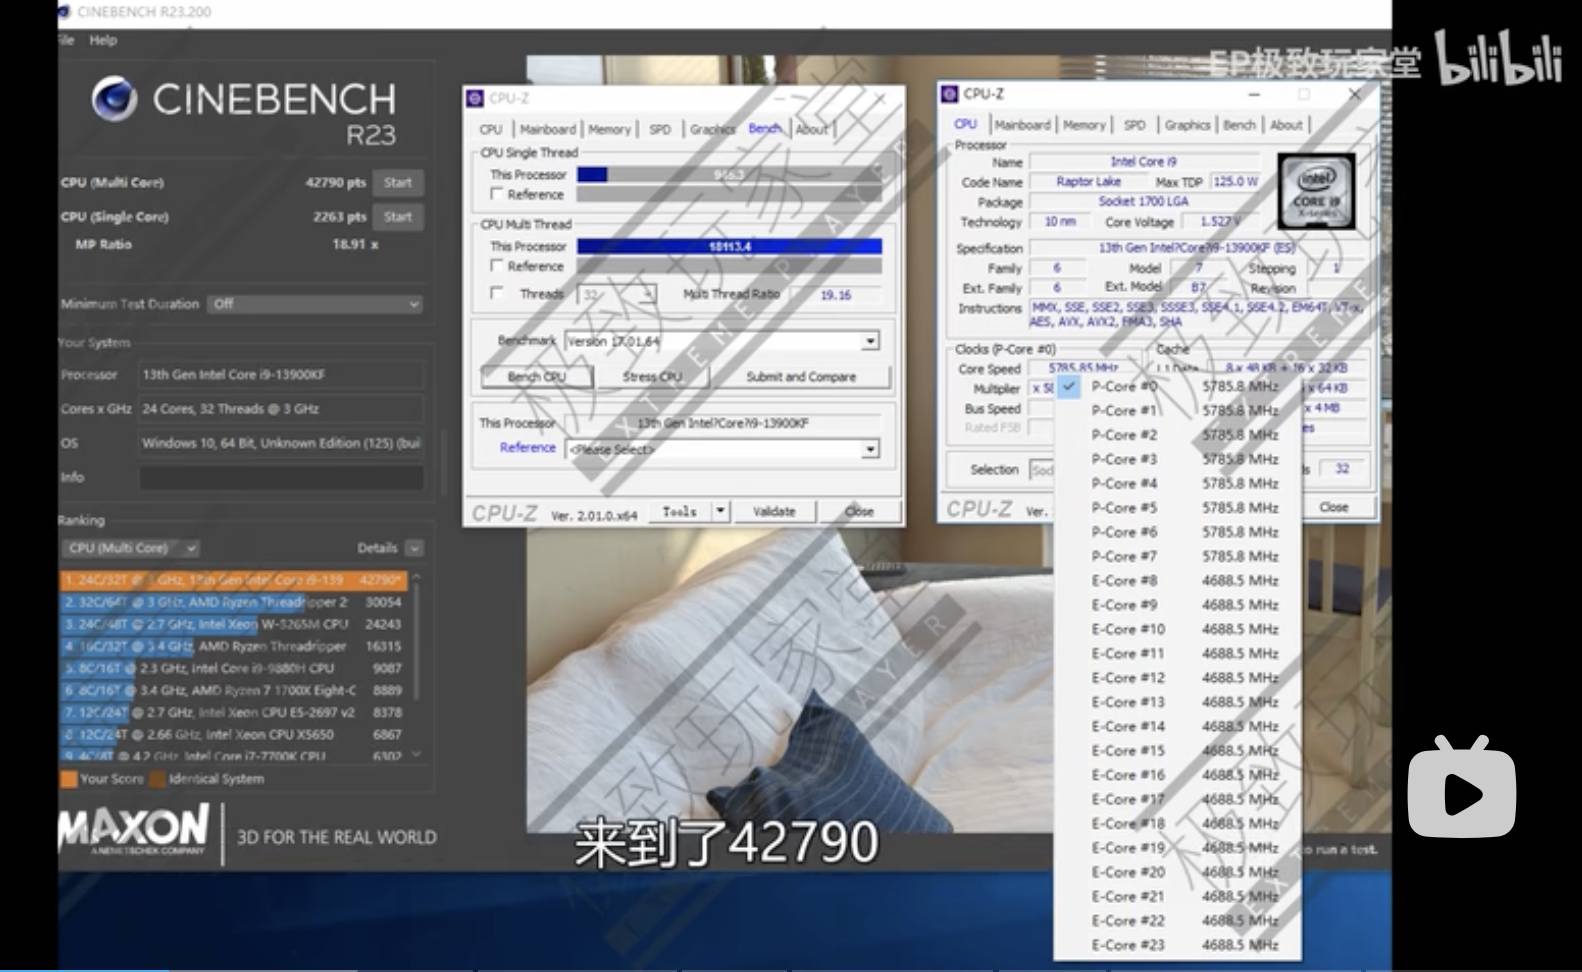
Task: Select E-Core #23 in the clocks list
Action: [1178, 945]
